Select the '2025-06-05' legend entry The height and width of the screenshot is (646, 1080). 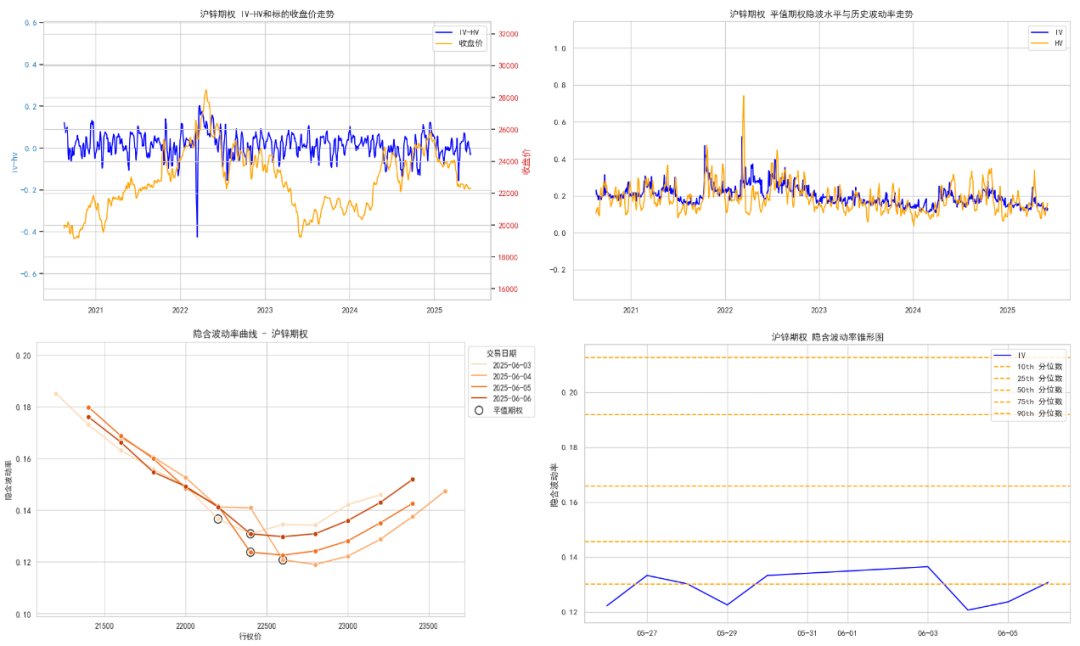(x=501, y=388)
